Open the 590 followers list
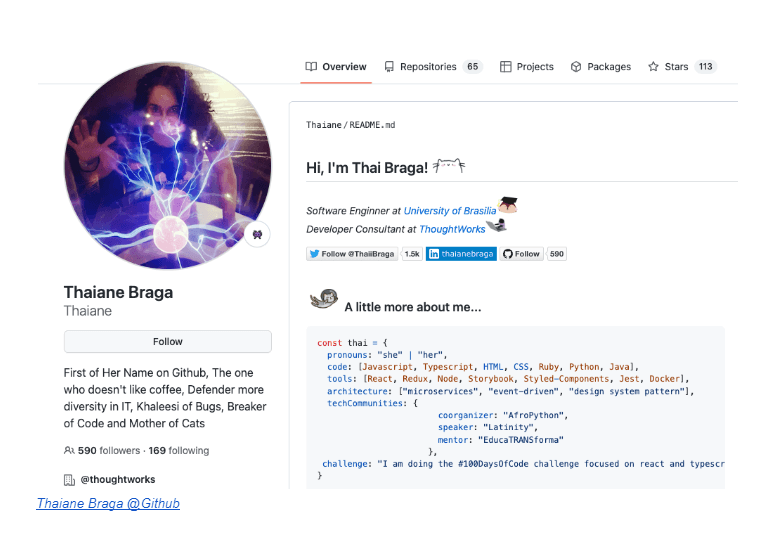Viewport: 776px width, 542px height. tap(107, 451)
